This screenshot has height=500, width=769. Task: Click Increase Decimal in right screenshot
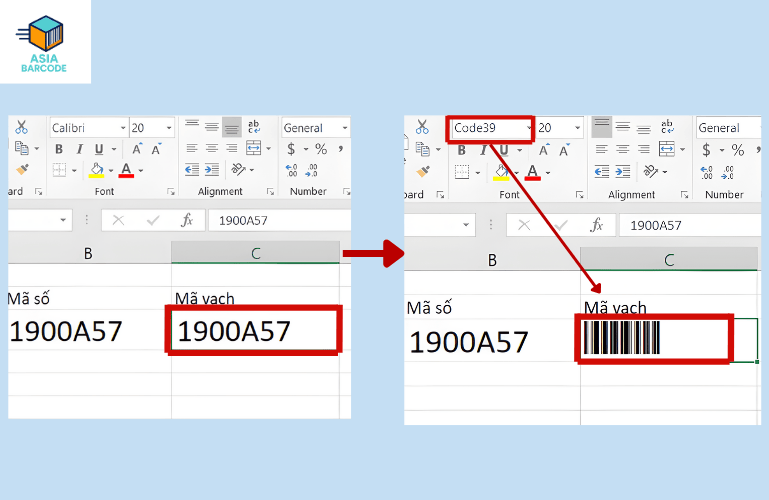click(x=707, y=173)
